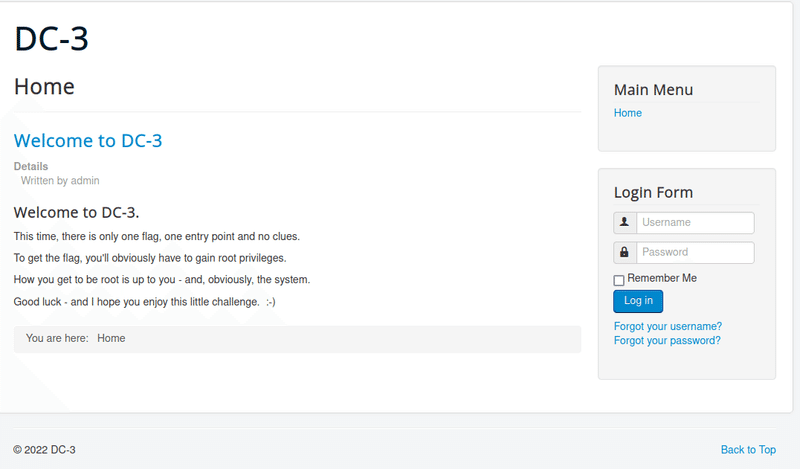Focus the Username input field
The image size is (800, 469).
point(695,223)
